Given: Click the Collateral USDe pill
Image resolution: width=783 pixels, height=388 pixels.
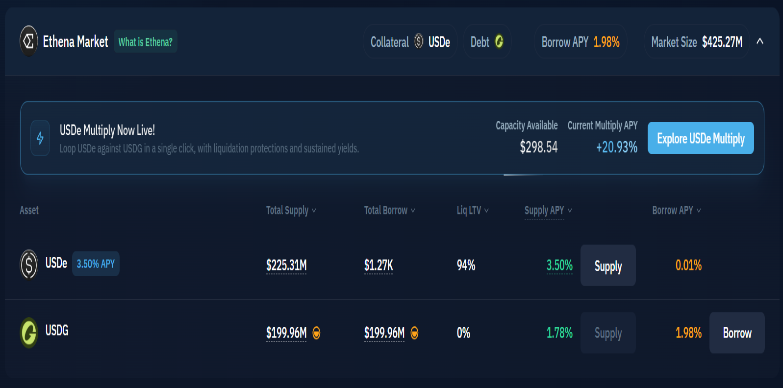Looking at the screenshot, I should point(410,42).
